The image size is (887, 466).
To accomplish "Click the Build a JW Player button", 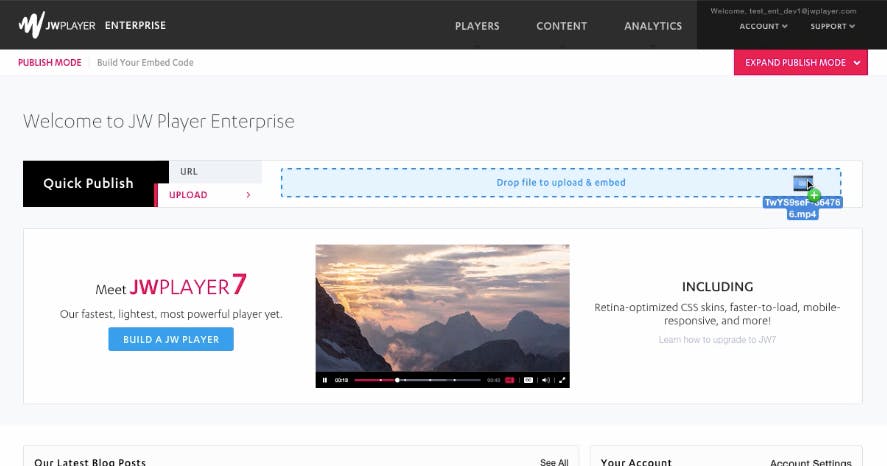I will pos(171,339).
